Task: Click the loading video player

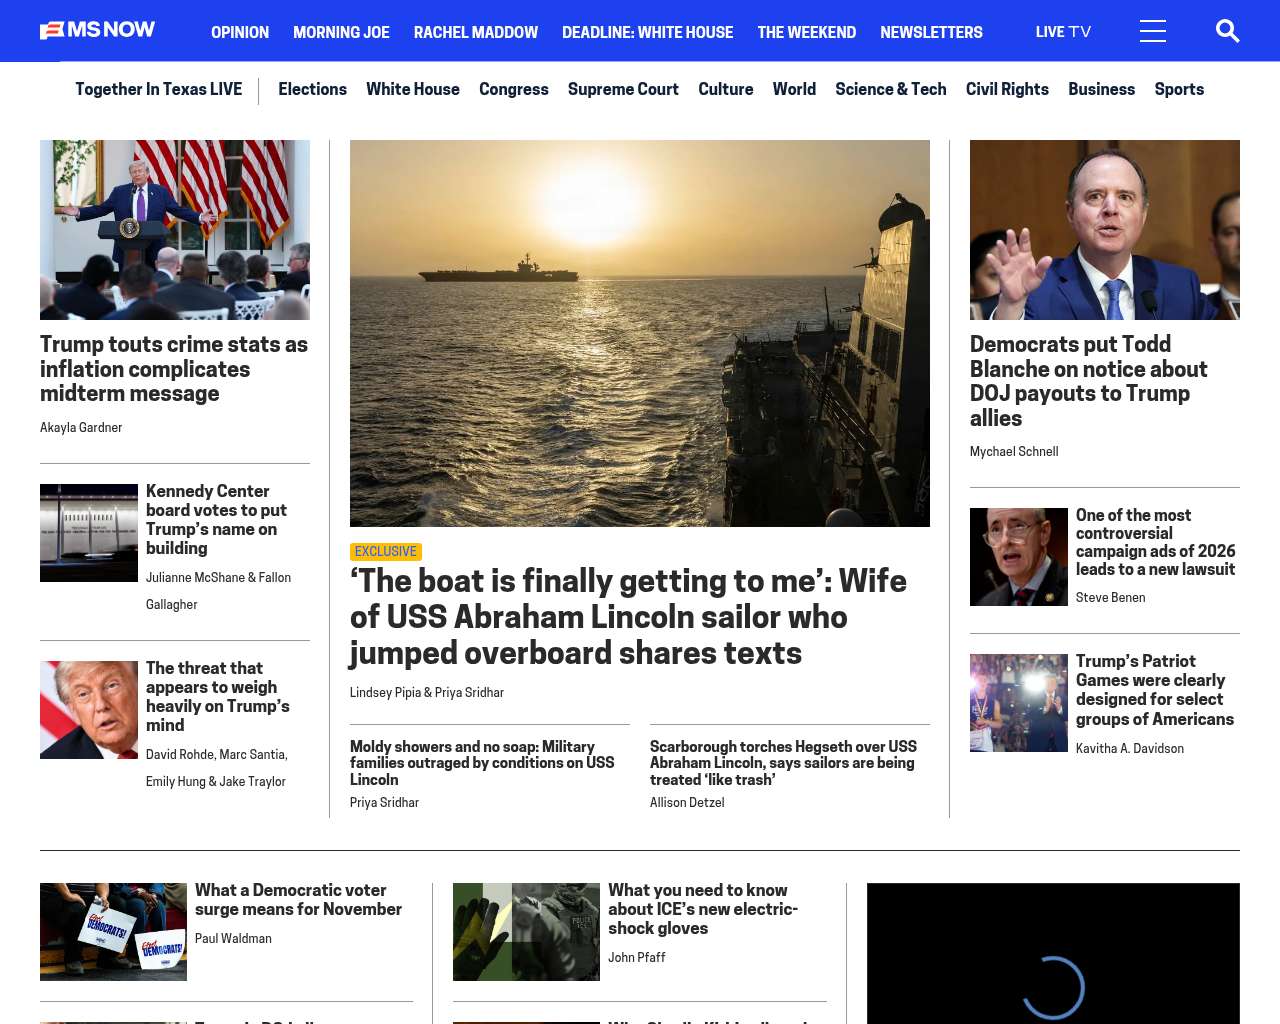Action: (x=1053, y=953)
